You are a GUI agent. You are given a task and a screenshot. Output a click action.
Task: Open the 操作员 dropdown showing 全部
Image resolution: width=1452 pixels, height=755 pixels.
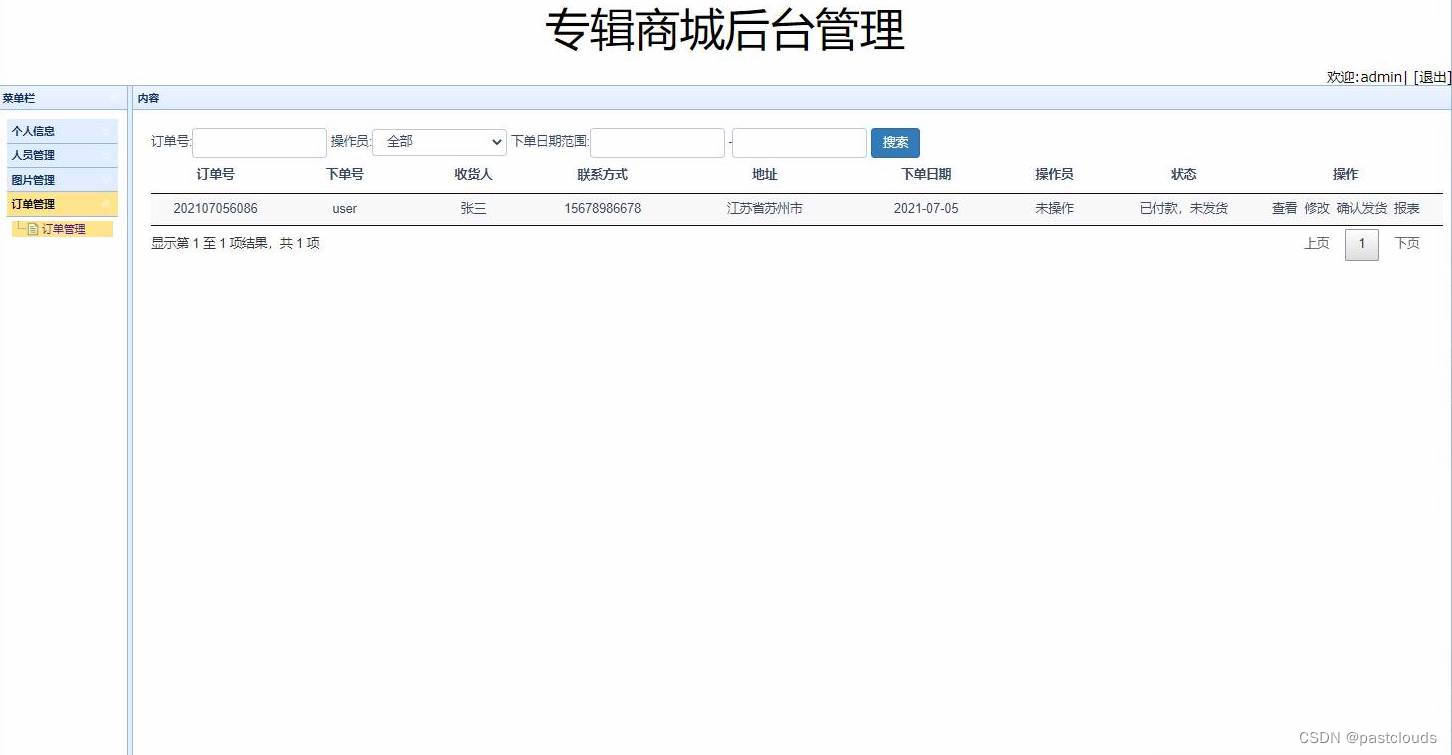pyautogui.click(x=440, y=142)
